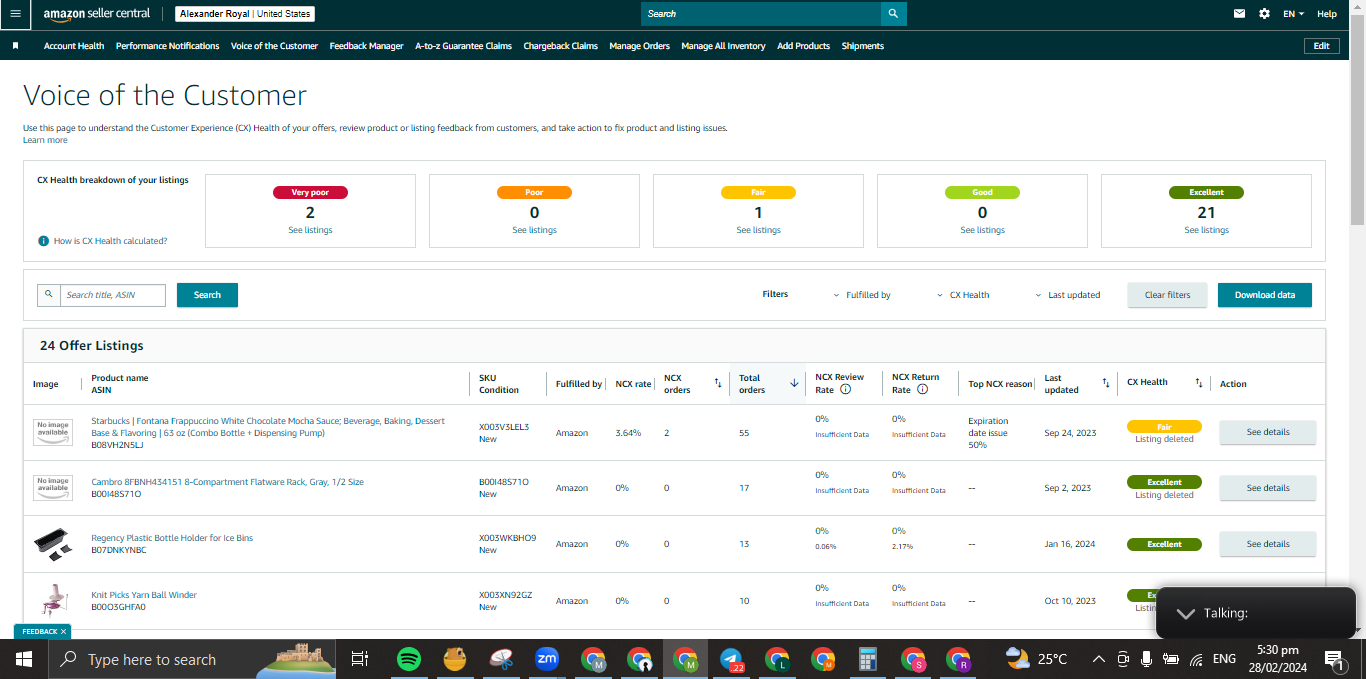Click the info icon beside How is CX Health calculated
This screenshot has height=679, width=1366.
pos(43,241)
